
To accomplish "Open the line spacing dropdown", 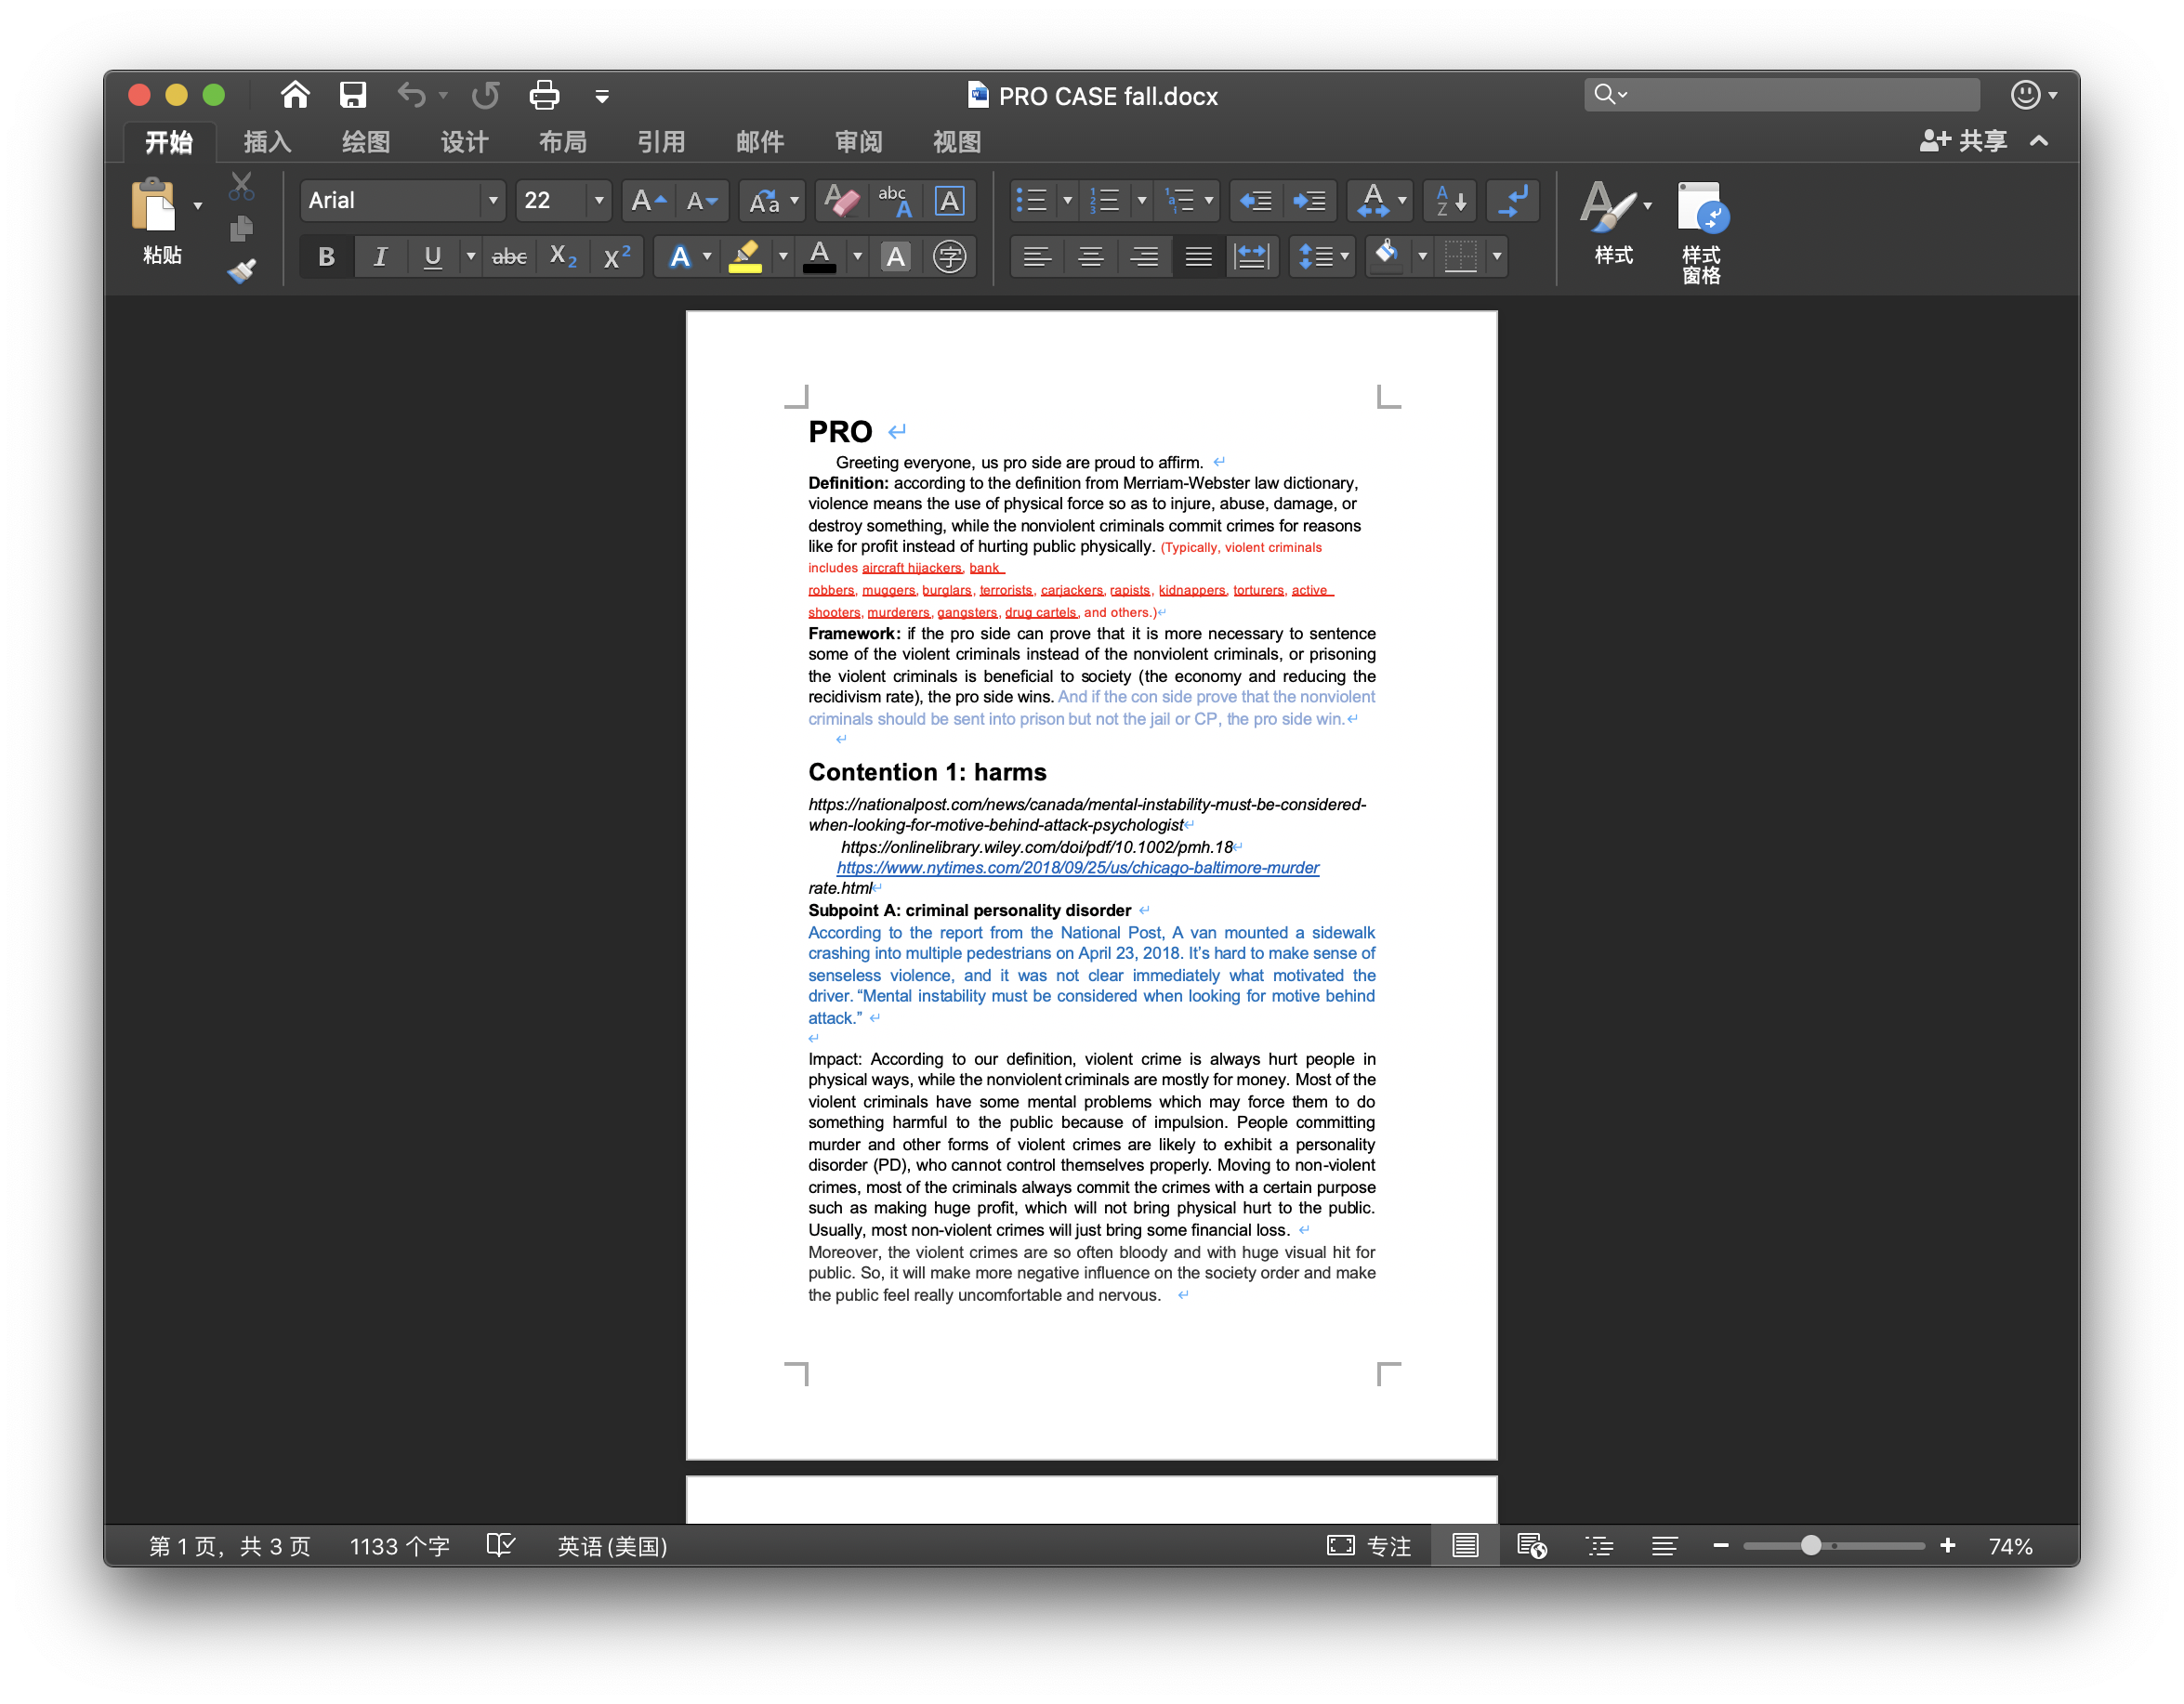I will (1322, 257).
